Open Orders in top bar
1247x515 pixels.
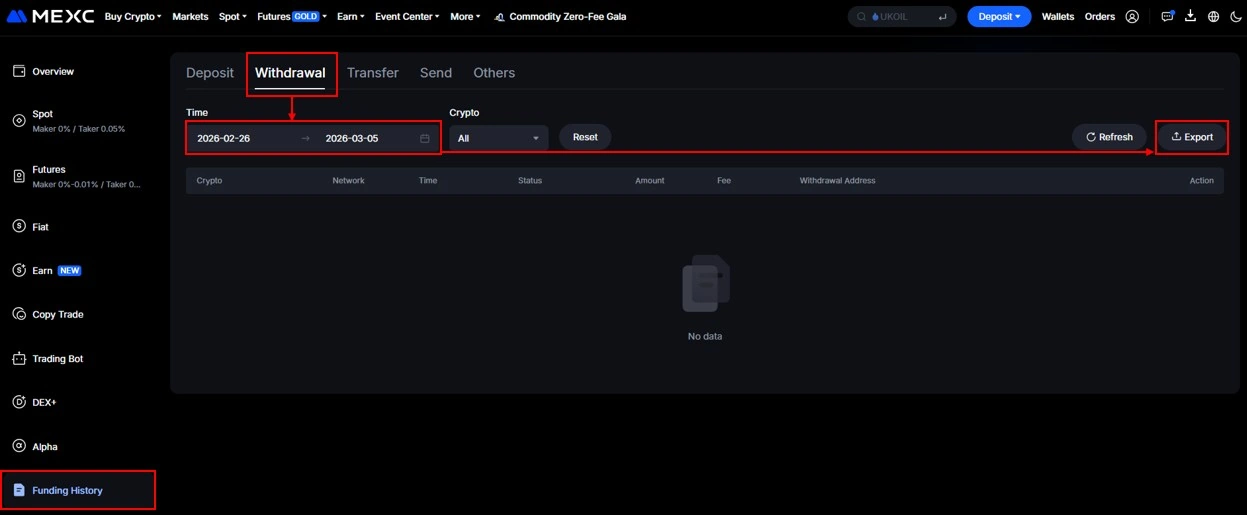[x=1100, y=17]
